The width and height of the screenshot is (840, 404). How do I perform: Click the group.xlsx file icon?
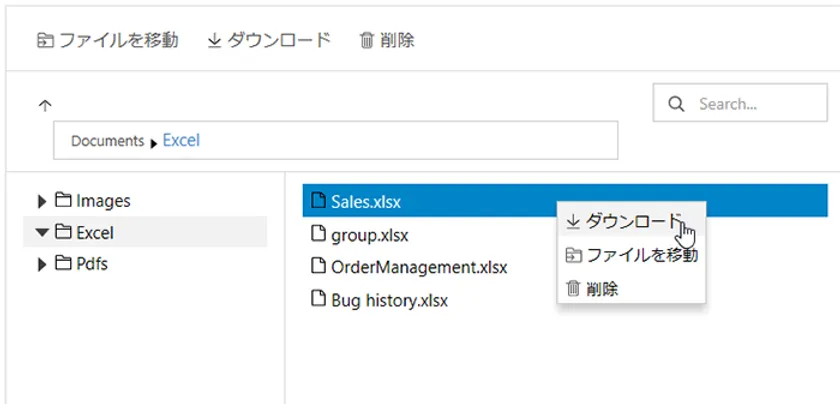pyautogui.click(x=319, y=235)
